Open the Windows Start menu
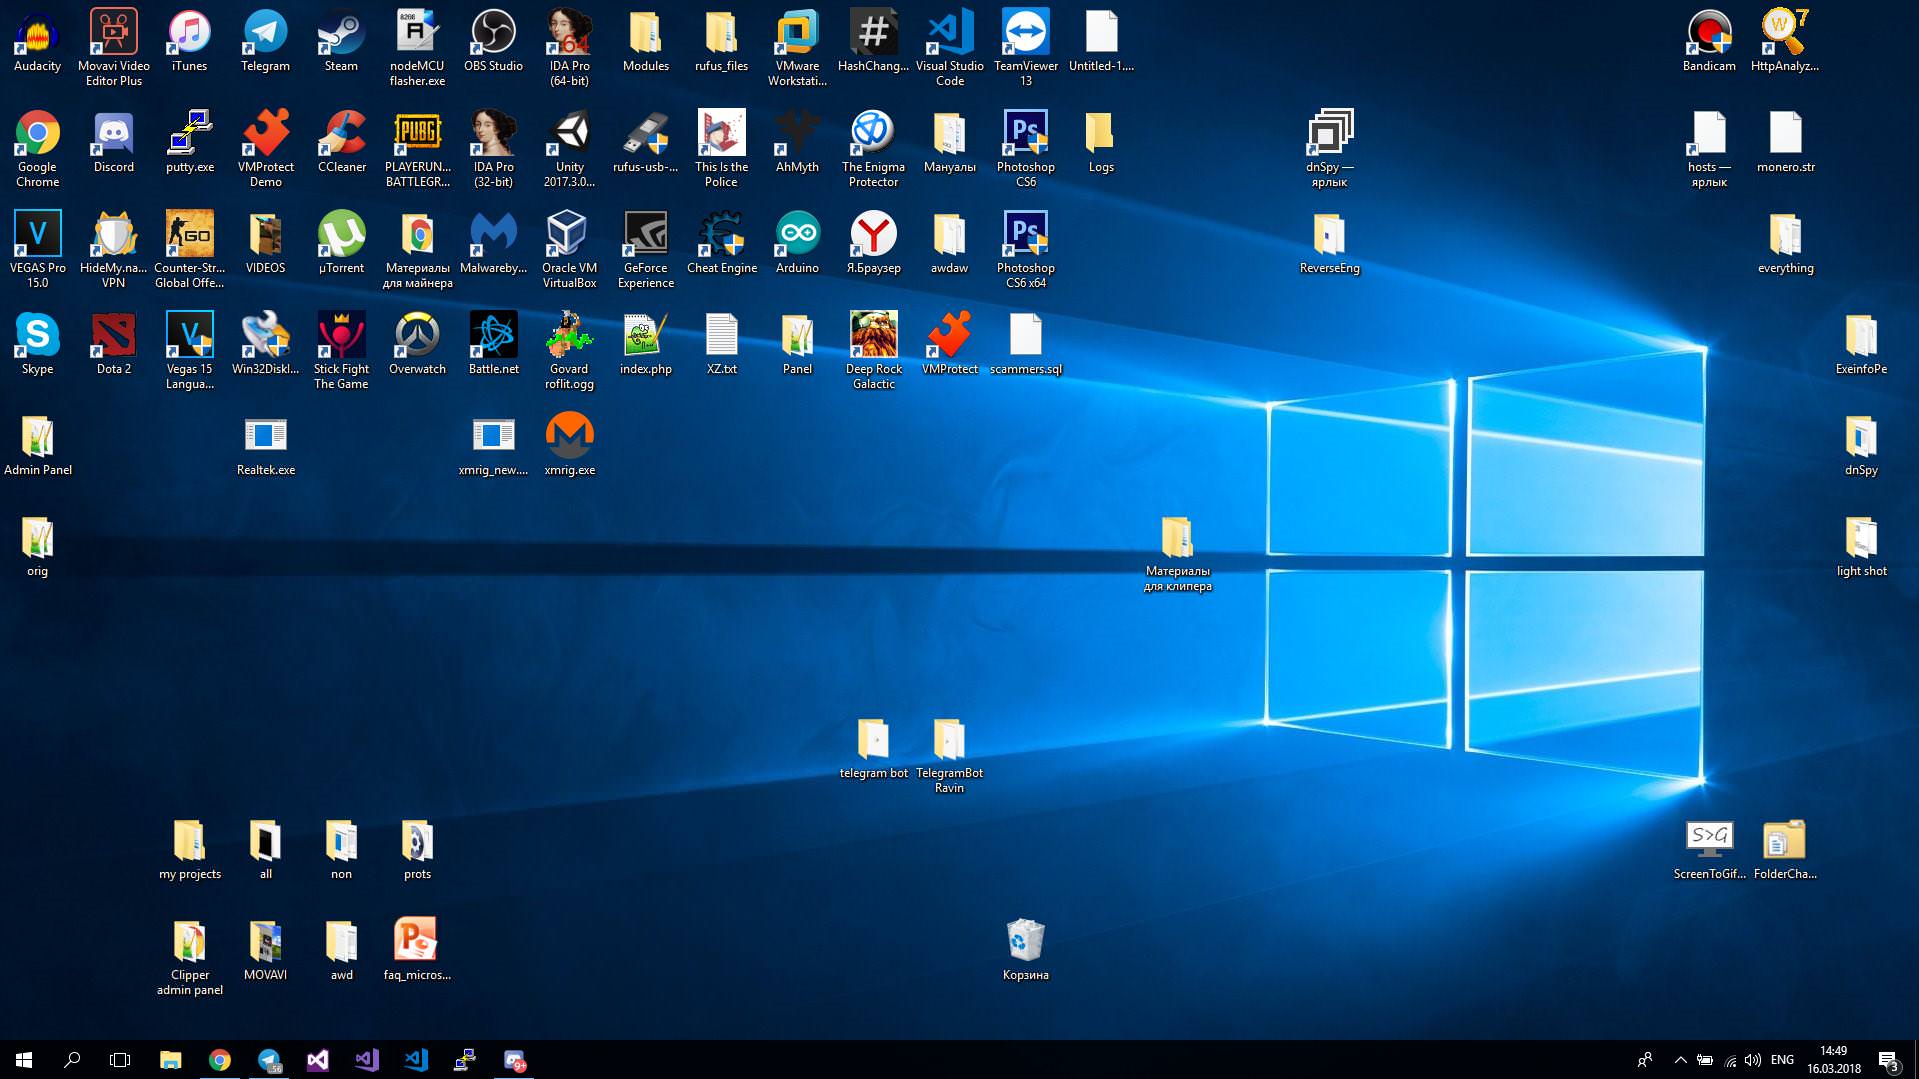This screenshot has width=1919, height=1079. (x=24, y=1059)
